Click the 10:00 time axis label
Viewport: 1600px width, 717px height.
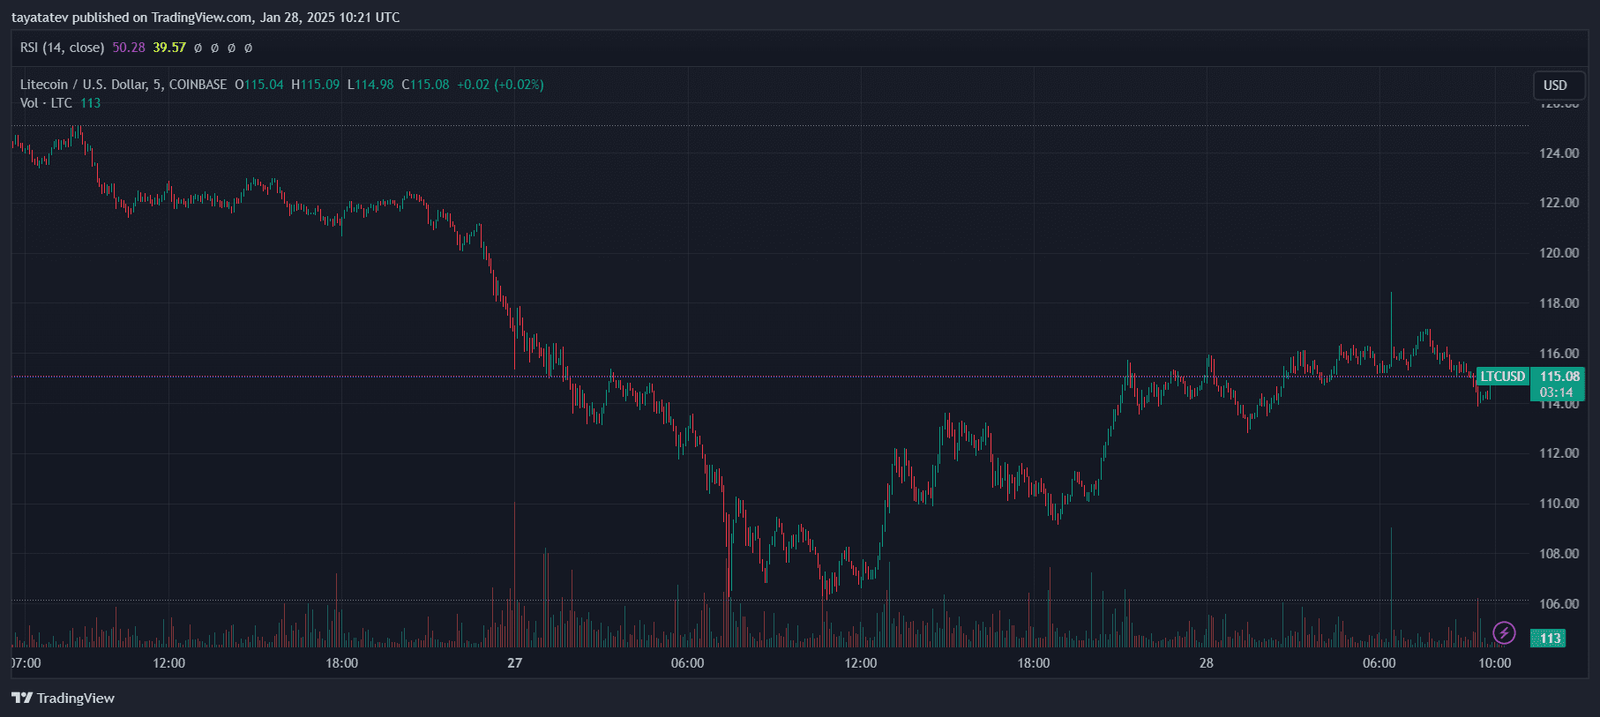tap(1495, 663)
